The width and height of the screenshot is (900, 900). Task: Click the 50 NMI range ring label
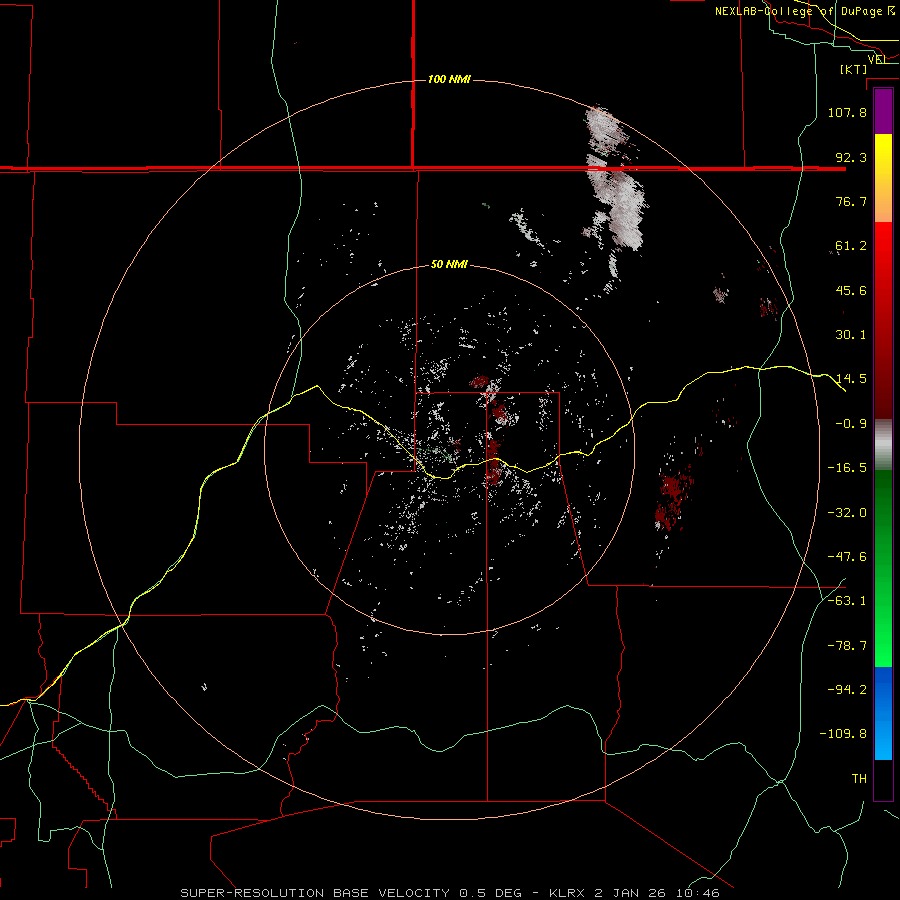449,265
